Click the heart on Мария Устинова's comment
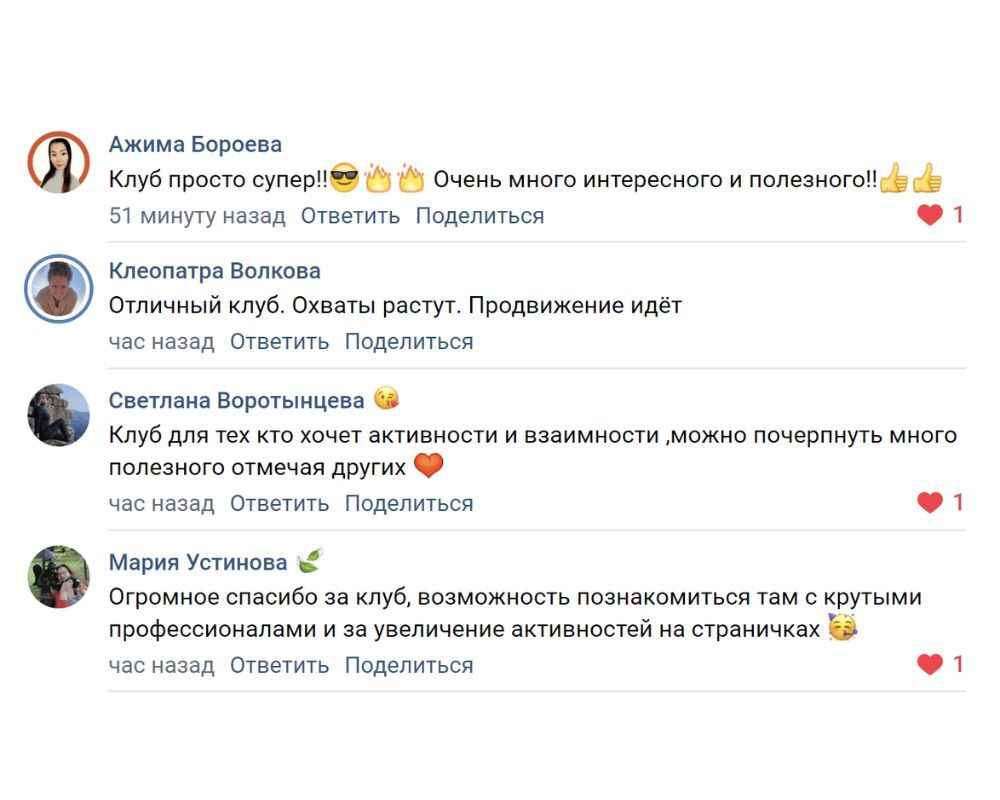Screen dimensions: 1000x800 click(x=930, y=664)
